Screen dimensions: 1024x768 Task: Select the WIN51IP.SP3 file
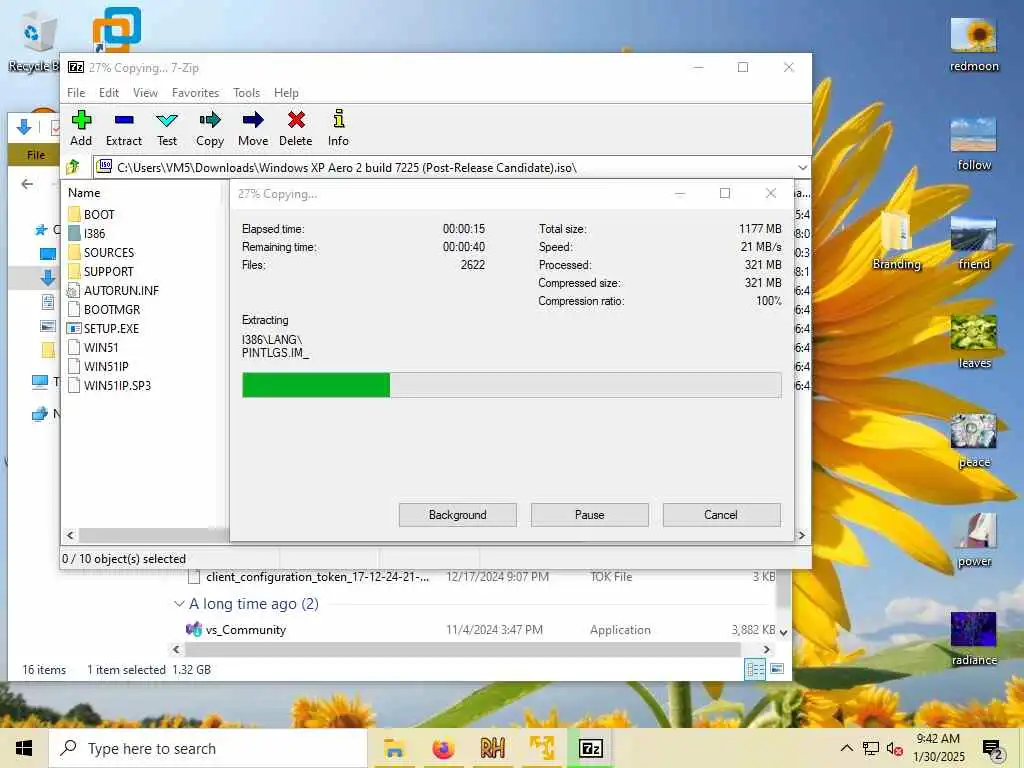pyautogui.click(x=109, y=385)
